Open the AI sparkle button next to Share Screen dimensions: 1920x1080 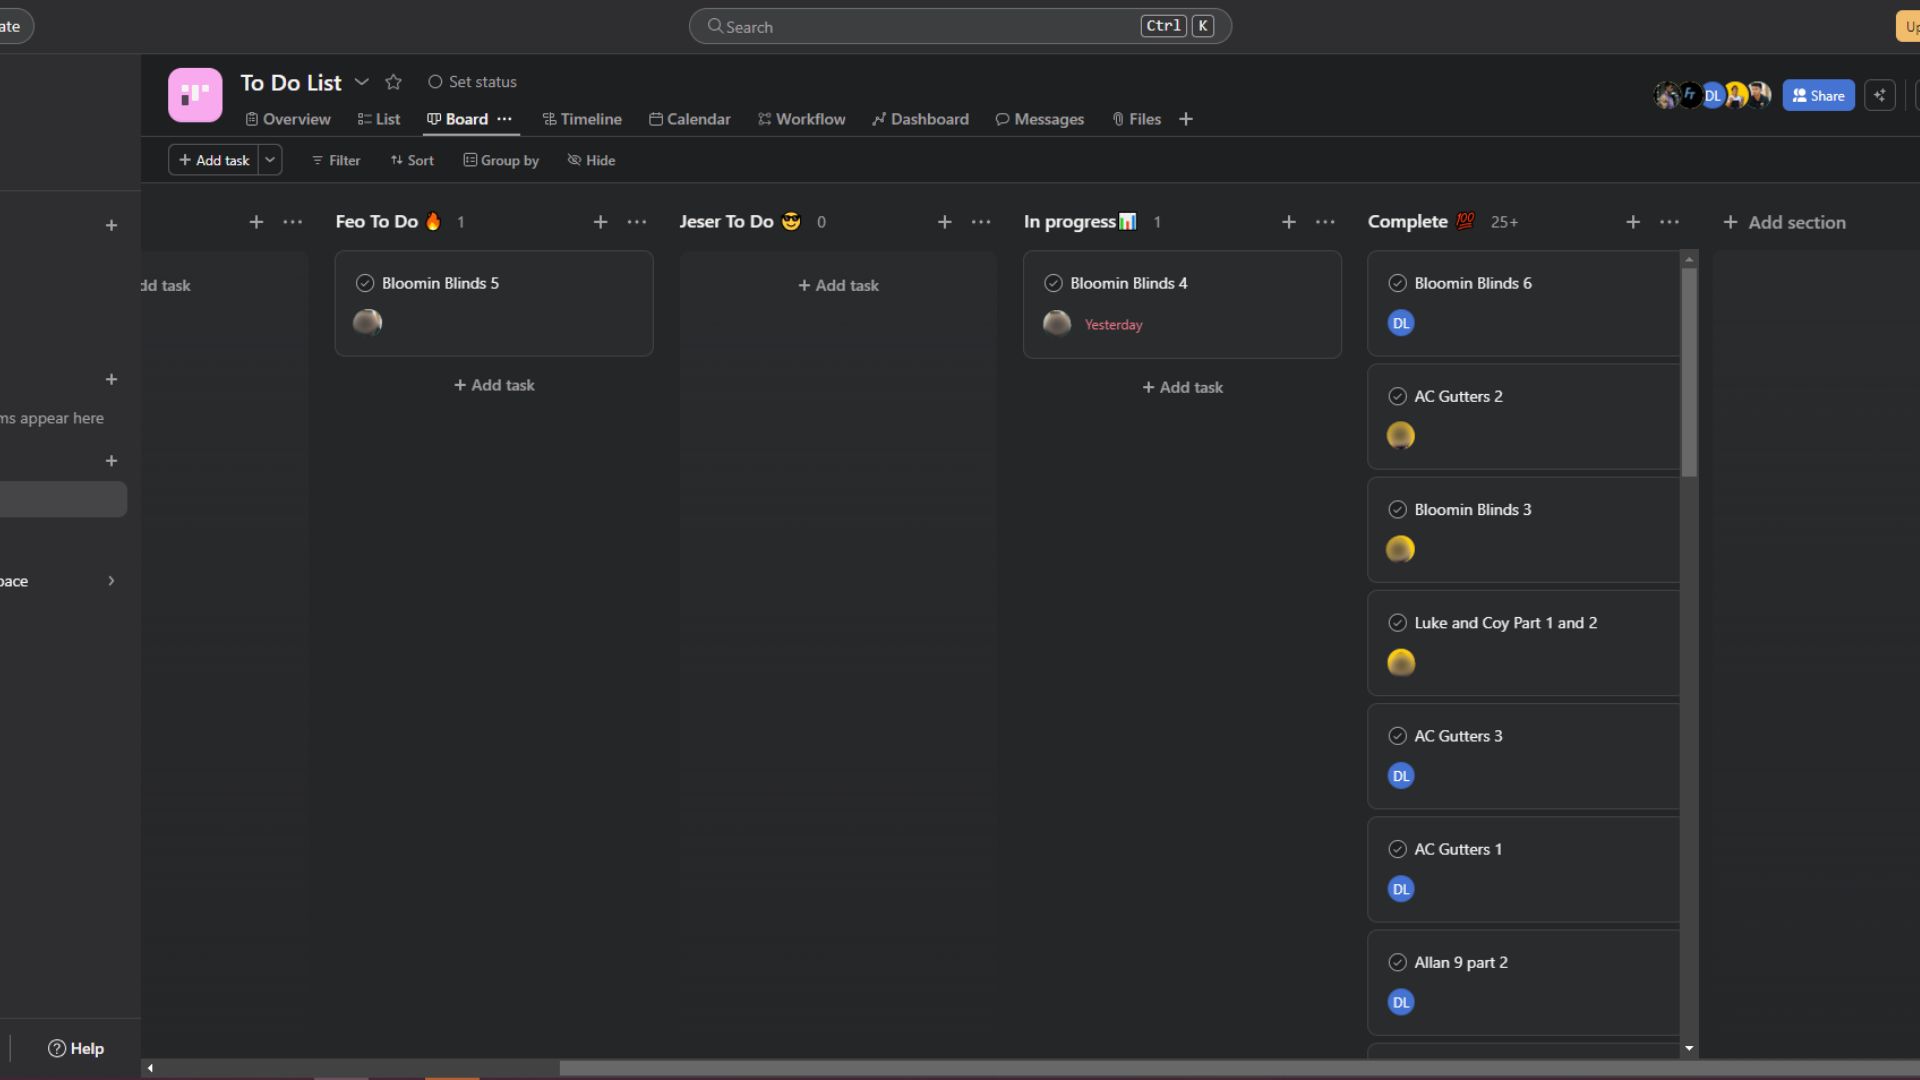coord(1879,95)
